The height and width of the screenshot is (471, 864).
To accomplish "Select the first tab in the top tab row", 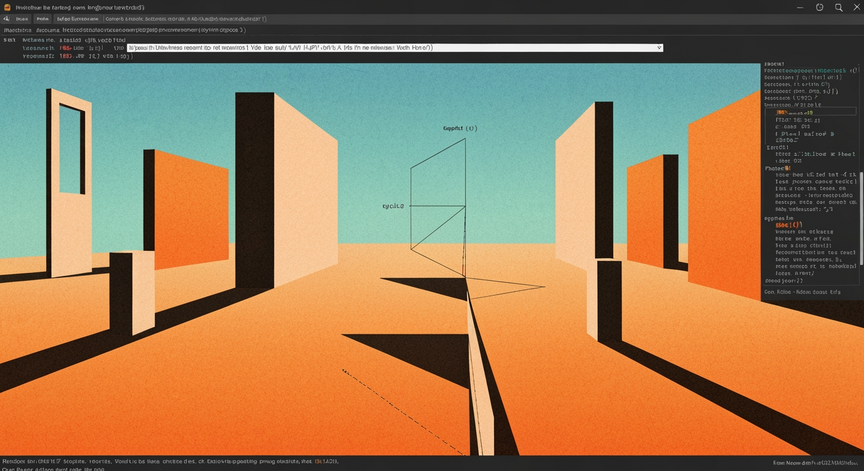I will [22, 19].
